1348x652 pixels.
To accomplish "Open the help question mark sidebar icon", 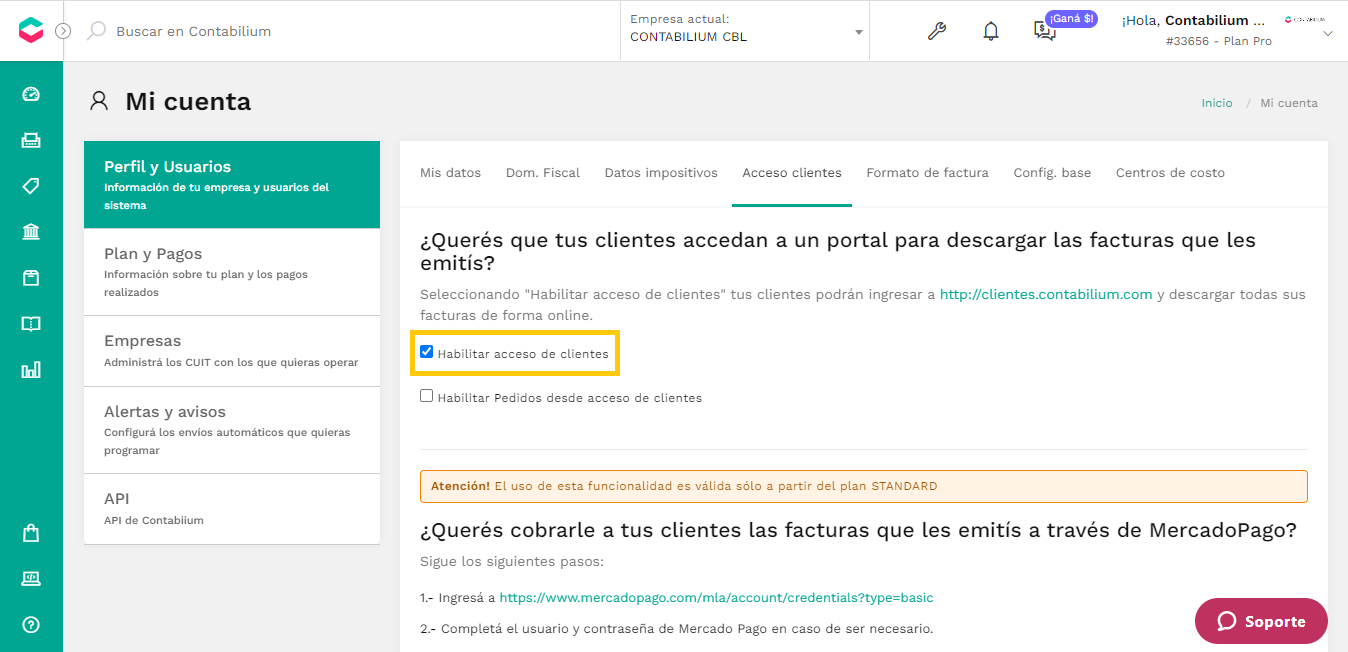I will coord(31,625).
